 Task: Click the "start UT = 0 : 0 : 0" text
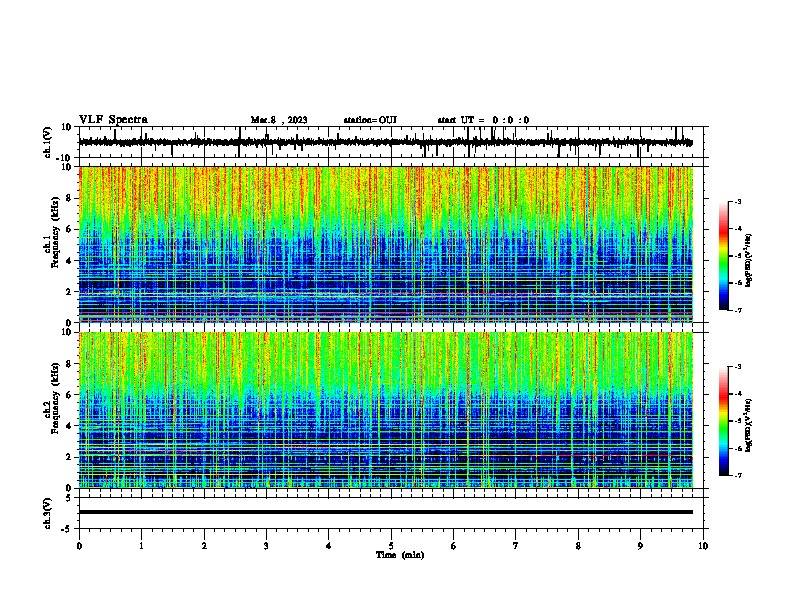tap(483, 120)
